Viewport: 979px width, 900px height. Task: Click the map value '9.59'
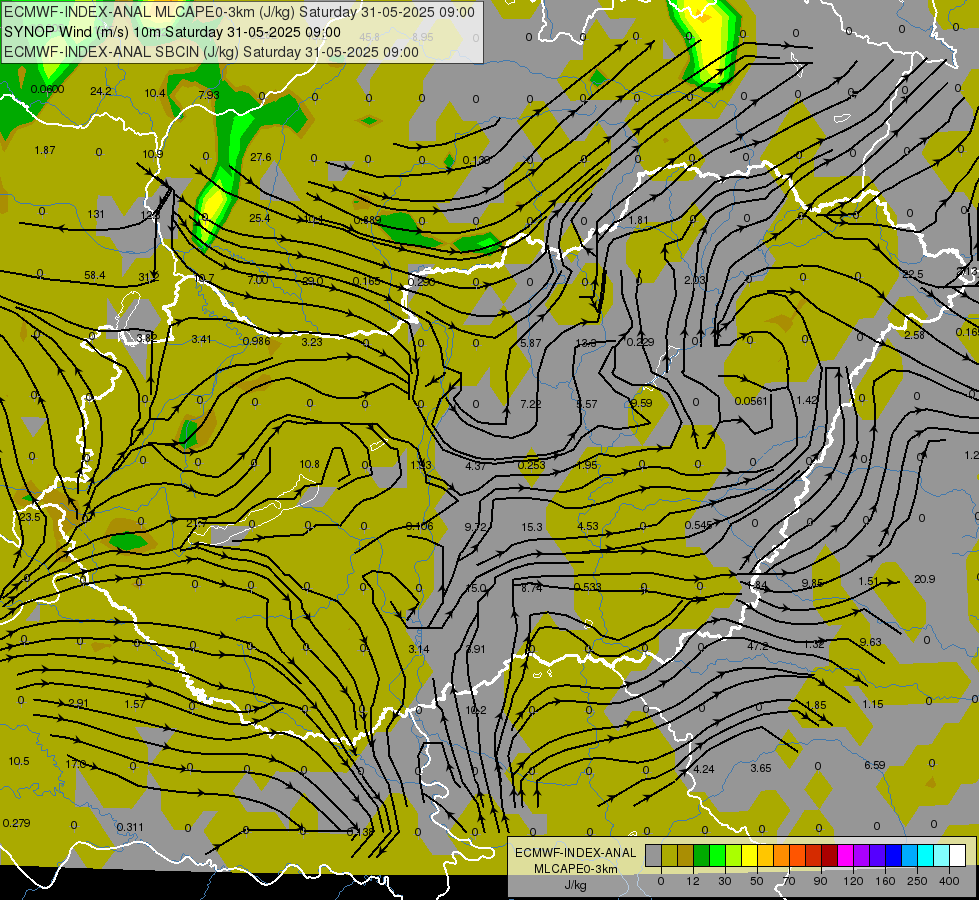641,403
